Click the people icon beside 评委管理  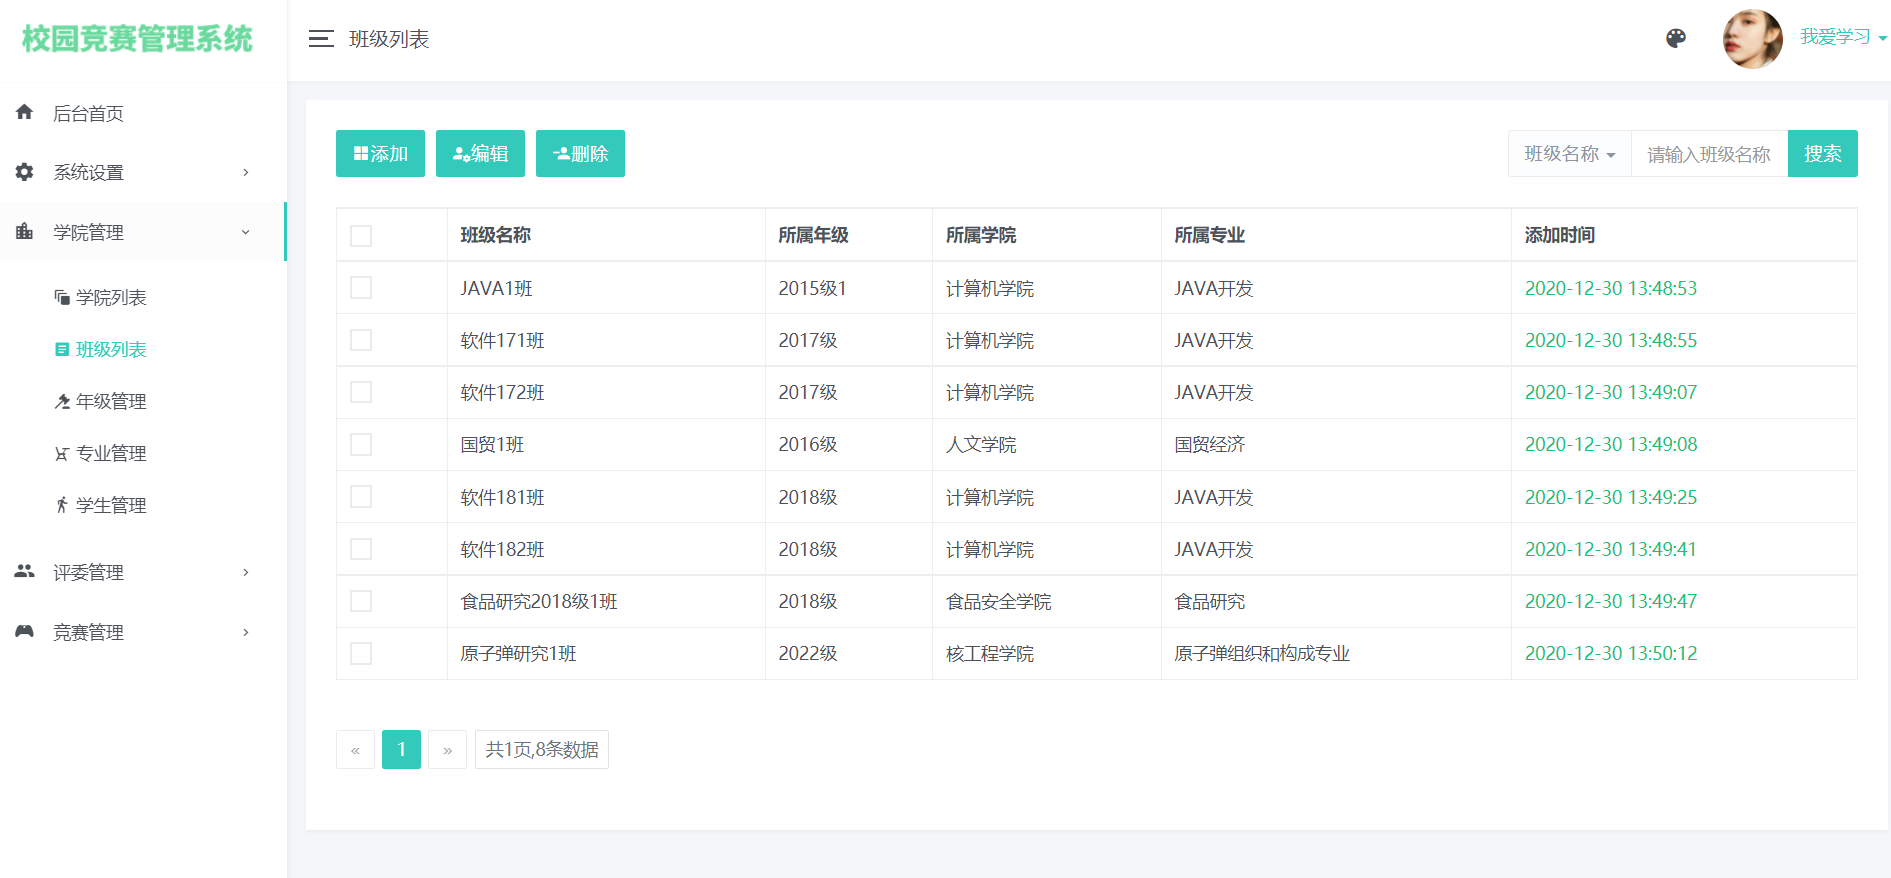click(25, 571)
